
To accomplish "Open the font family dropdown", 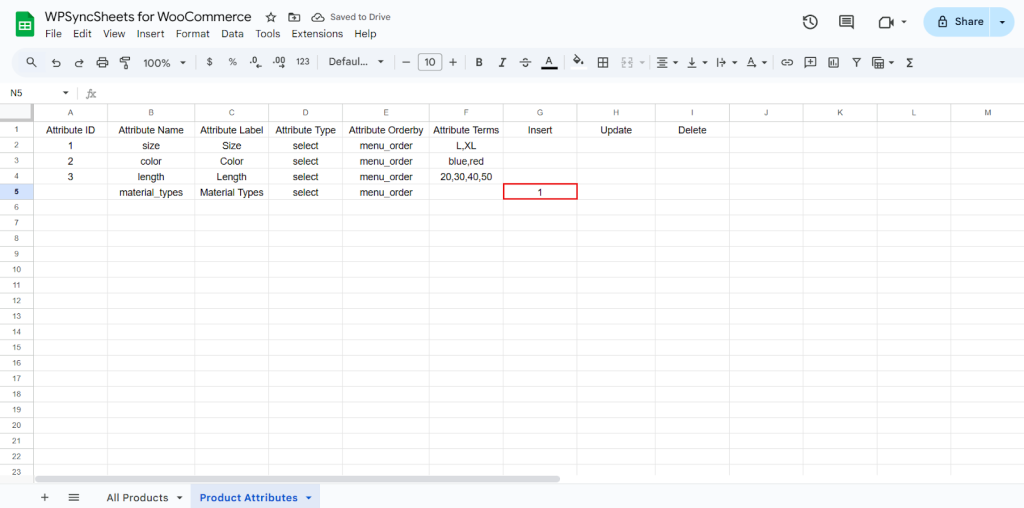I will (x=356, y=62).
